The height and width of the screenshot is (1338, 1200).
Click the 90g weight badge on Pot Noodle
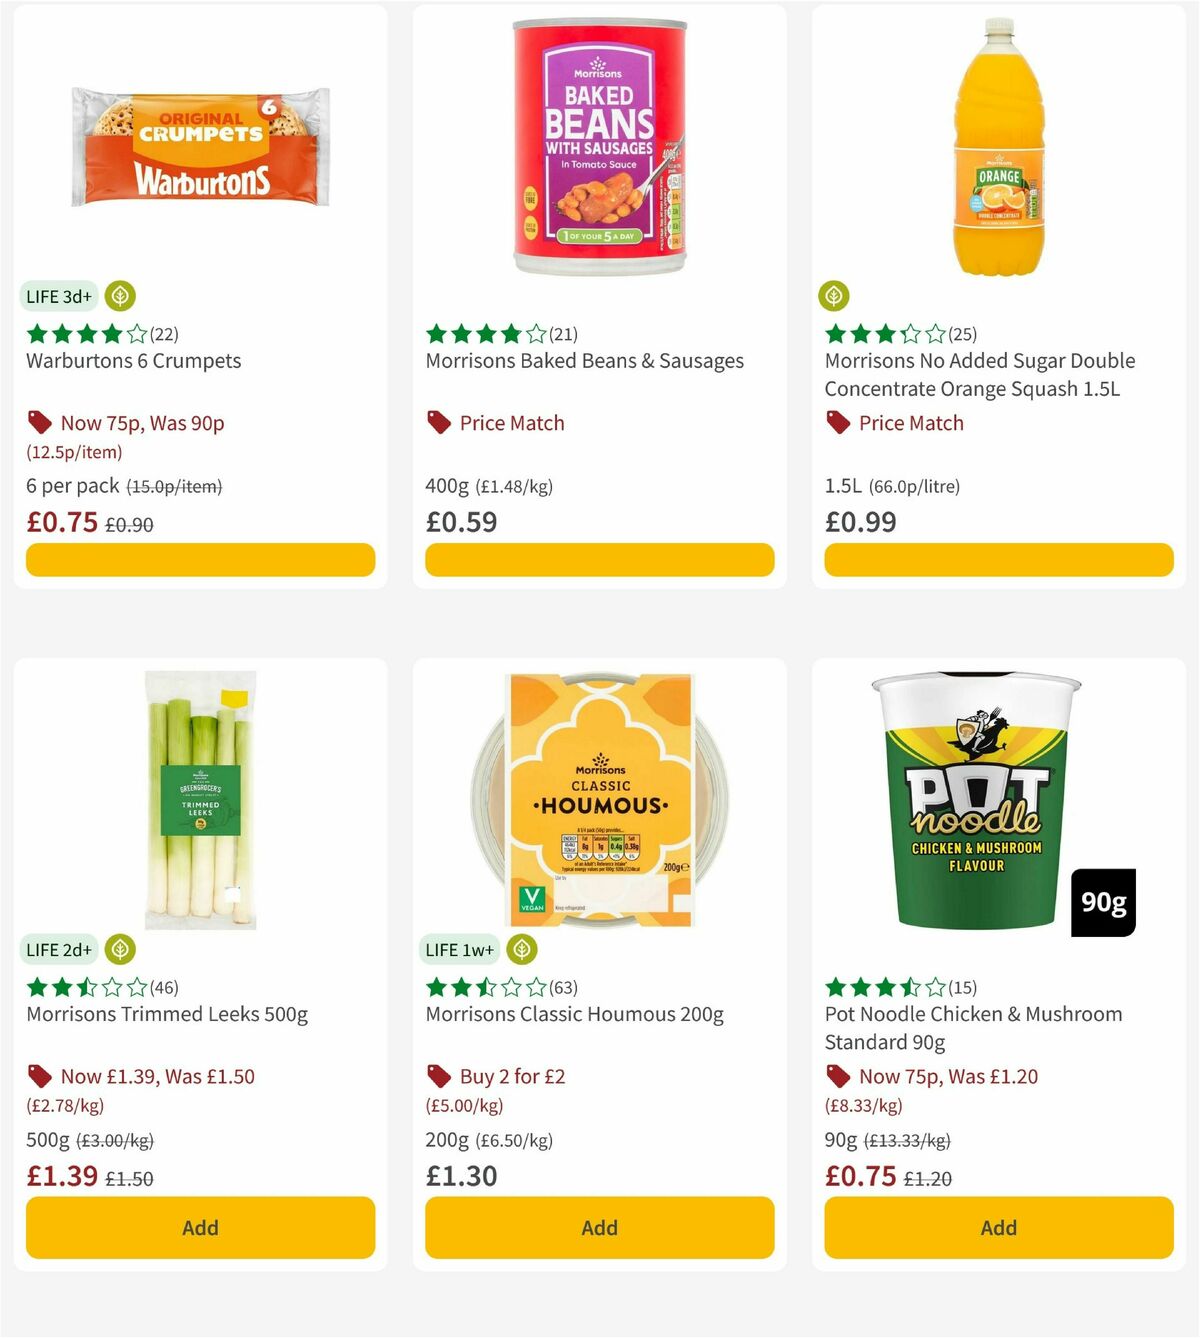[1102, 901]
